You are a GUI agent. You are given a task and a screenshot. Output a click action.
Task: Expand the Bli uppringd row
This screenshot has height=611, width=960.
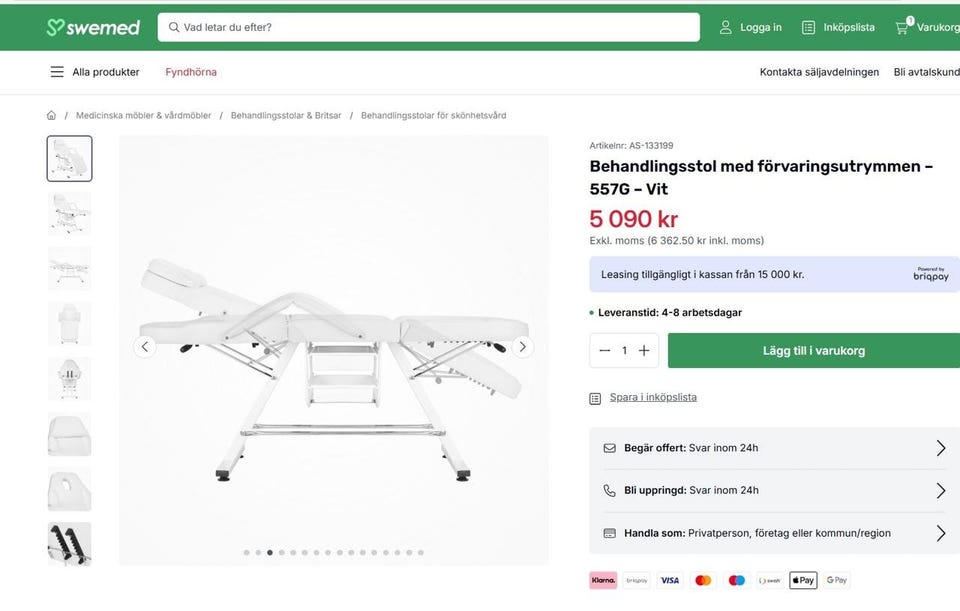tap(940, 490)
